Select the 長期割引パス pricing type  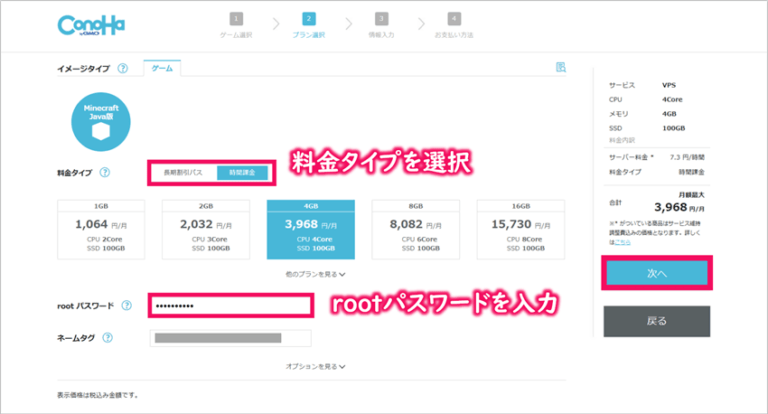pyautogui.click(x=183, y=172)
